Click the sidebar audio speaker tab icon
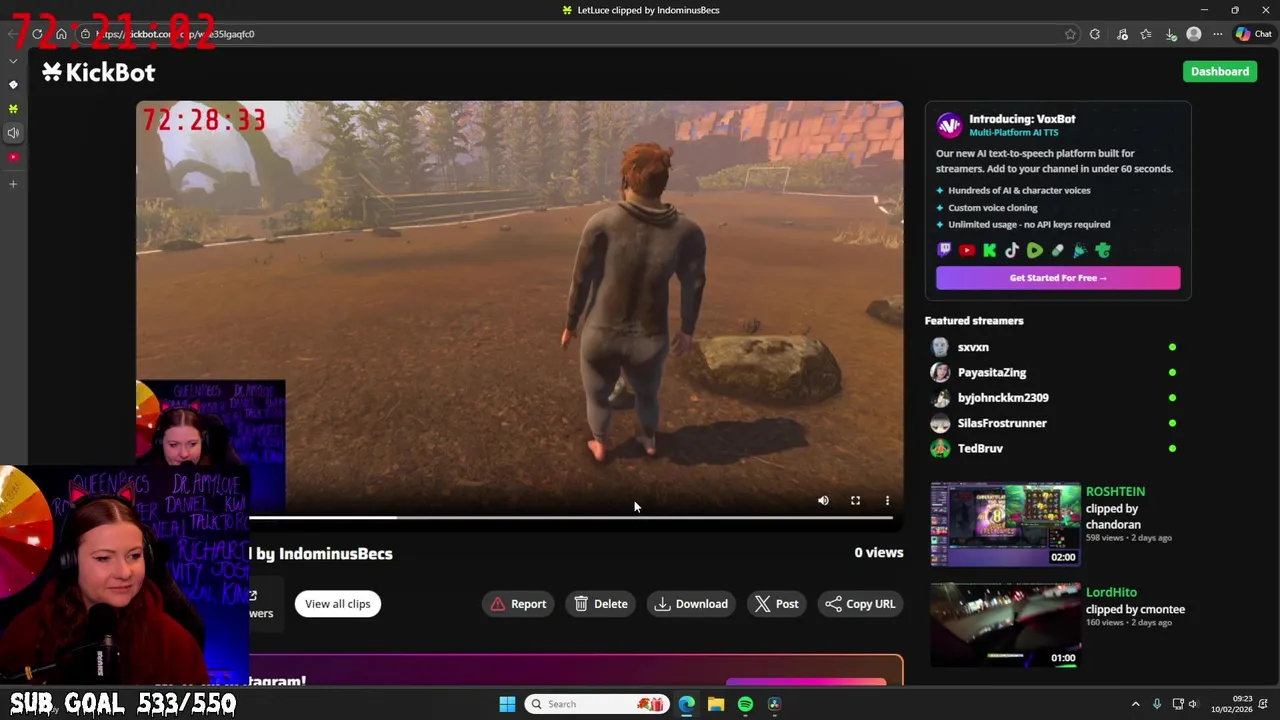This screenshot has height=720, width=1280. [13, 133]
